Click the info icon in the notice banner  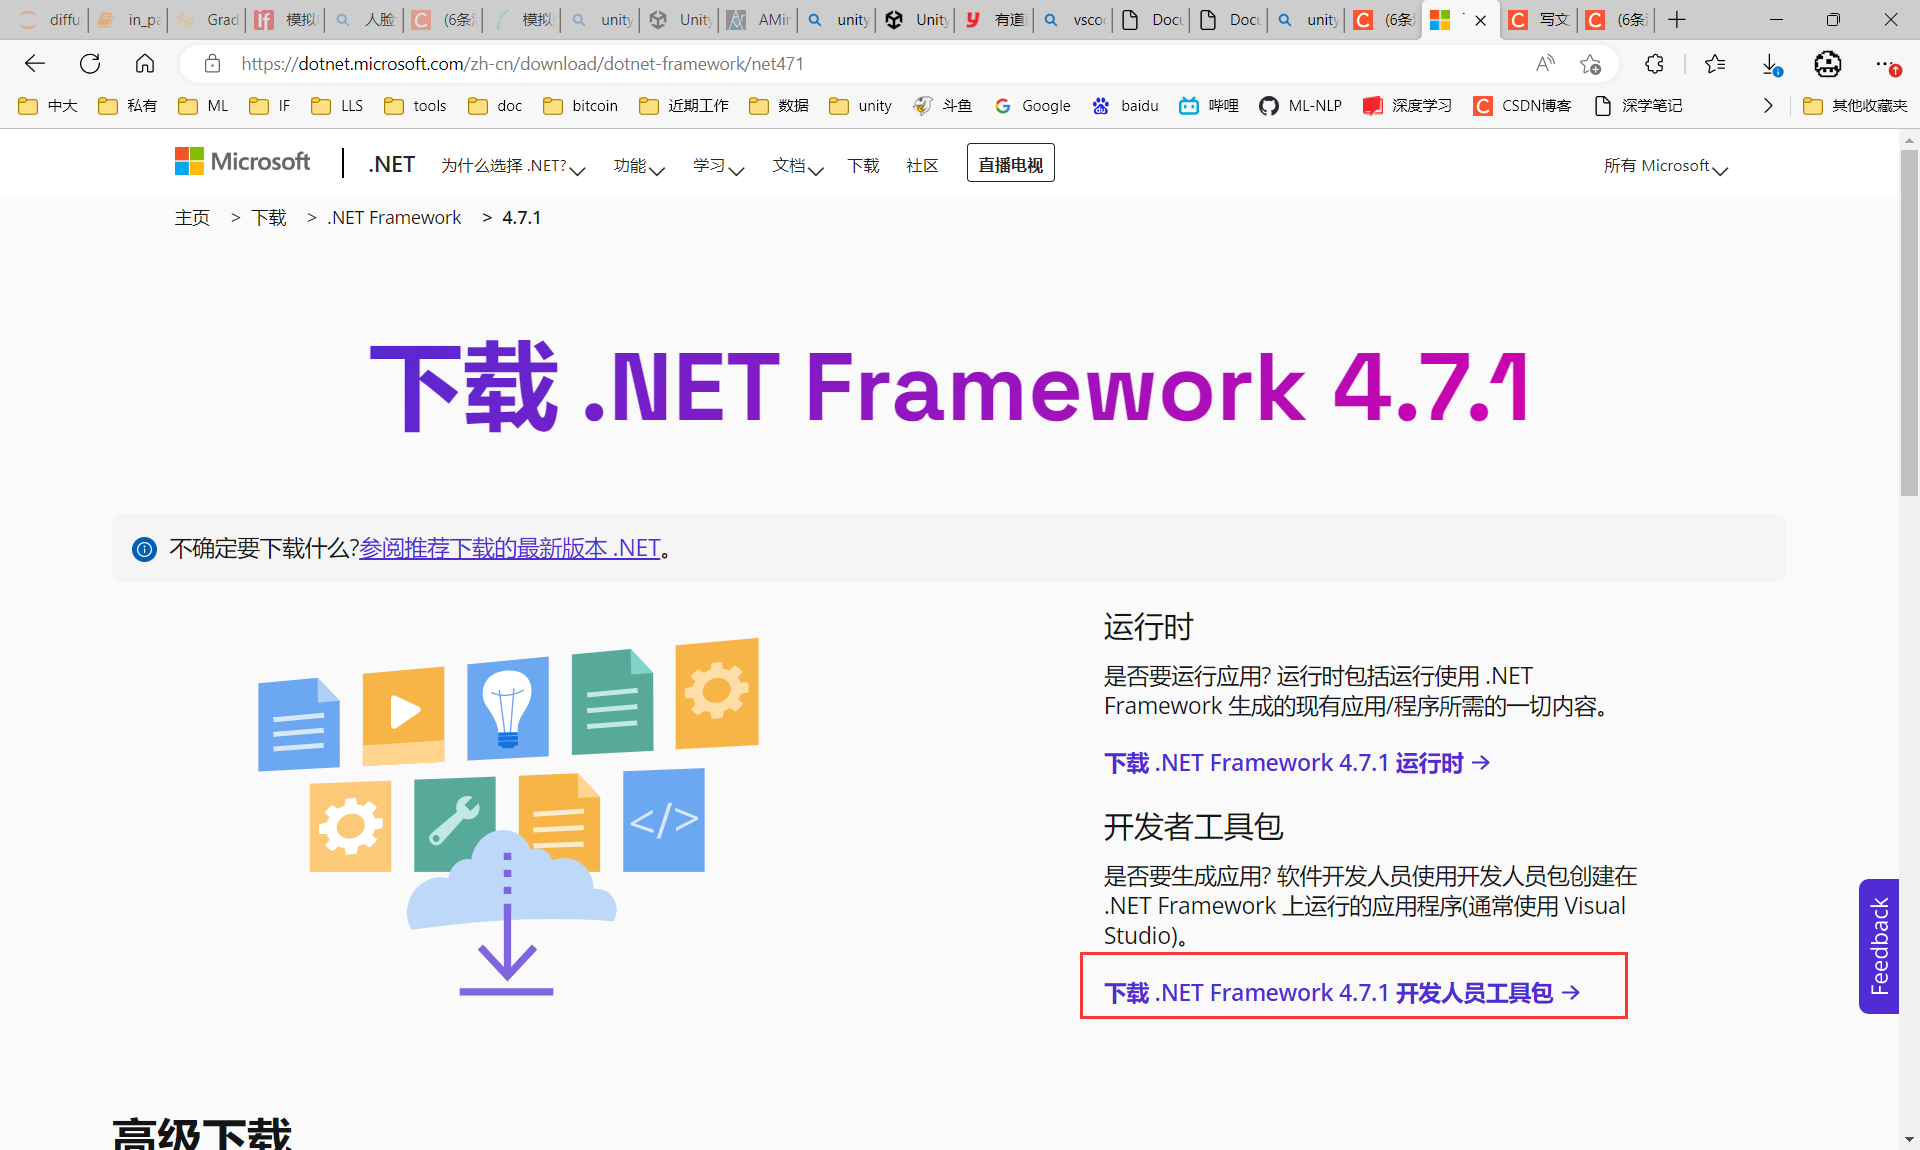[144, 549]
